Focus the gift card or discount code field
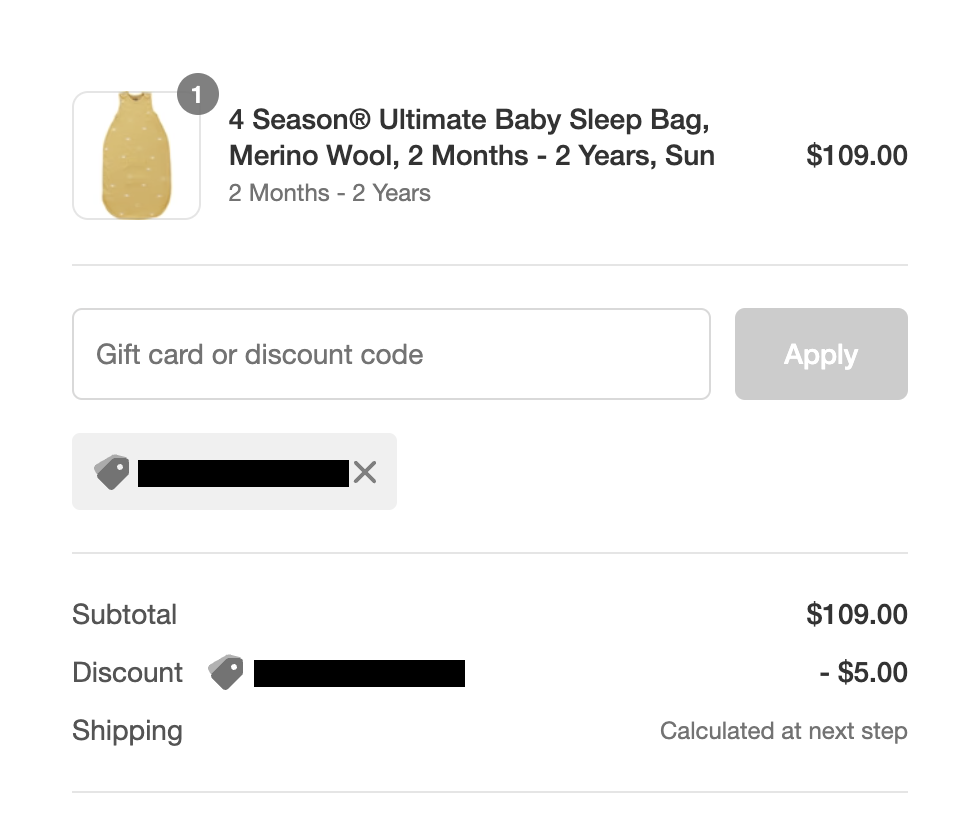The image size is (974, 816). pos(391,354)
